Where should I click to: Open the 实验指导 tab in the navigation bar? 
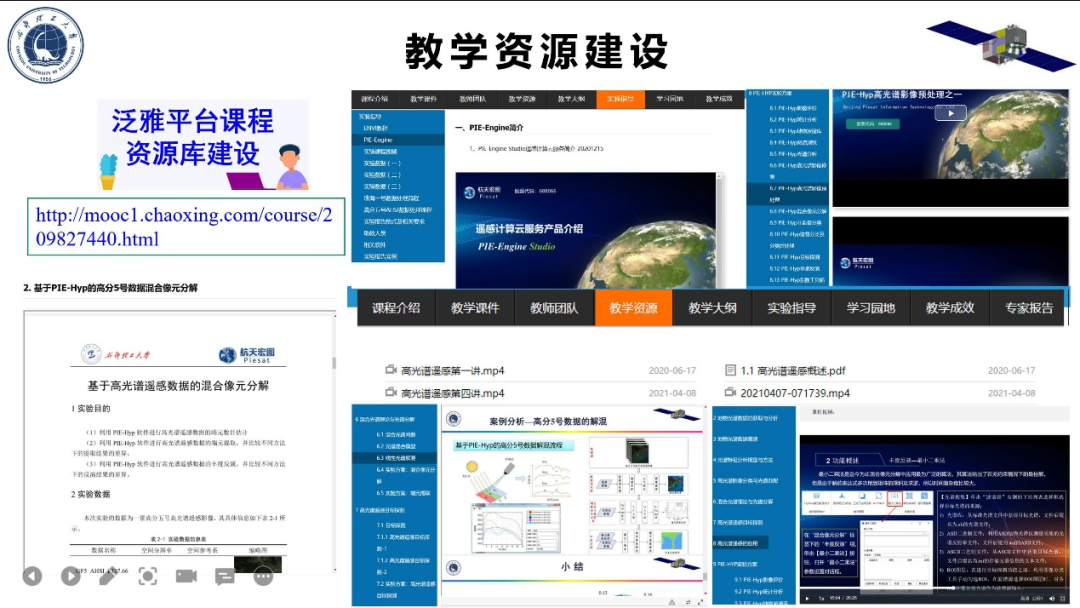pyautogui.click(x=789, y=310)
